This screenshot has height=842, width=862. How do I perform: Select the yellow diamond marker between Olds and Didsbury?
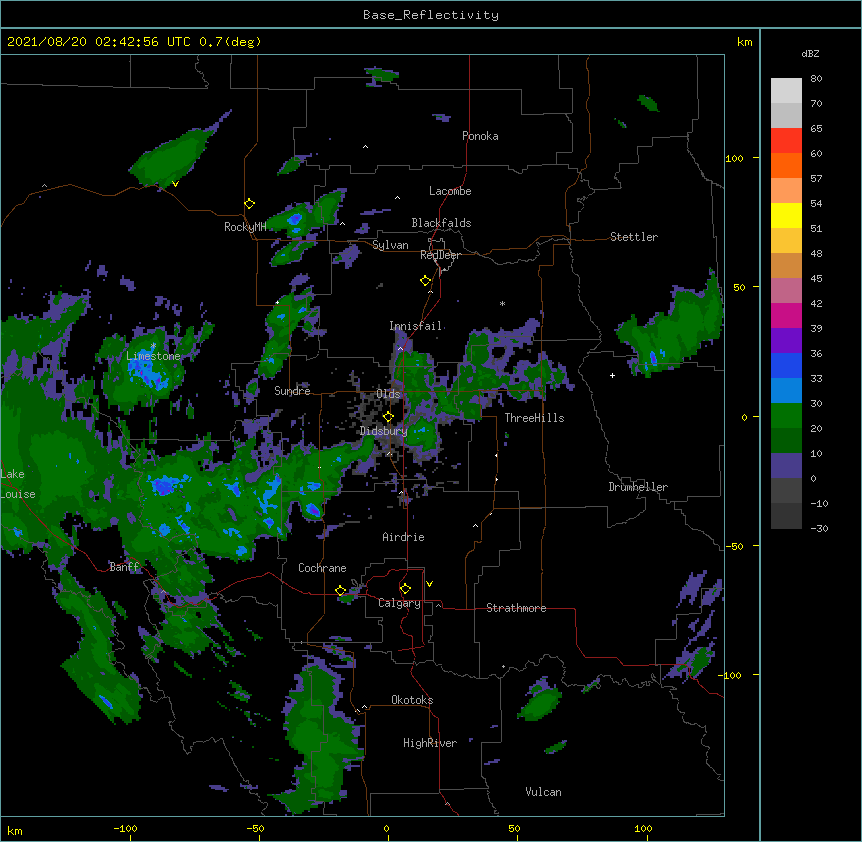[388, 417]
